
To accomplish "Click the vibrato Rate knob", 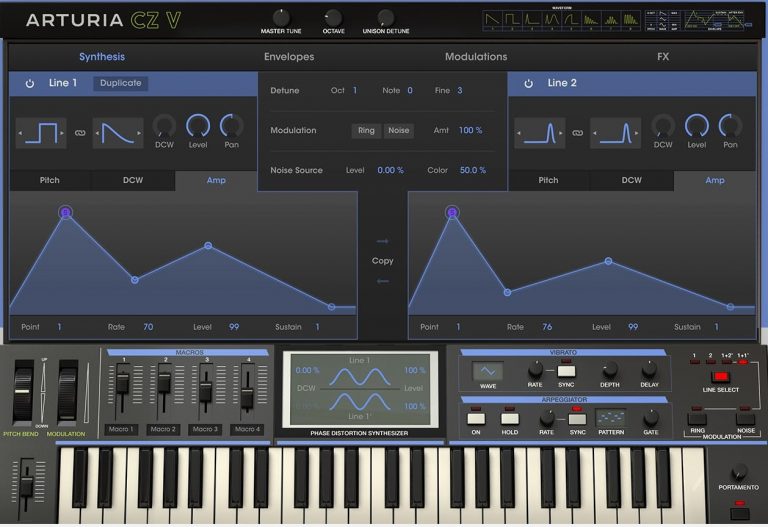I will [535, 369].
